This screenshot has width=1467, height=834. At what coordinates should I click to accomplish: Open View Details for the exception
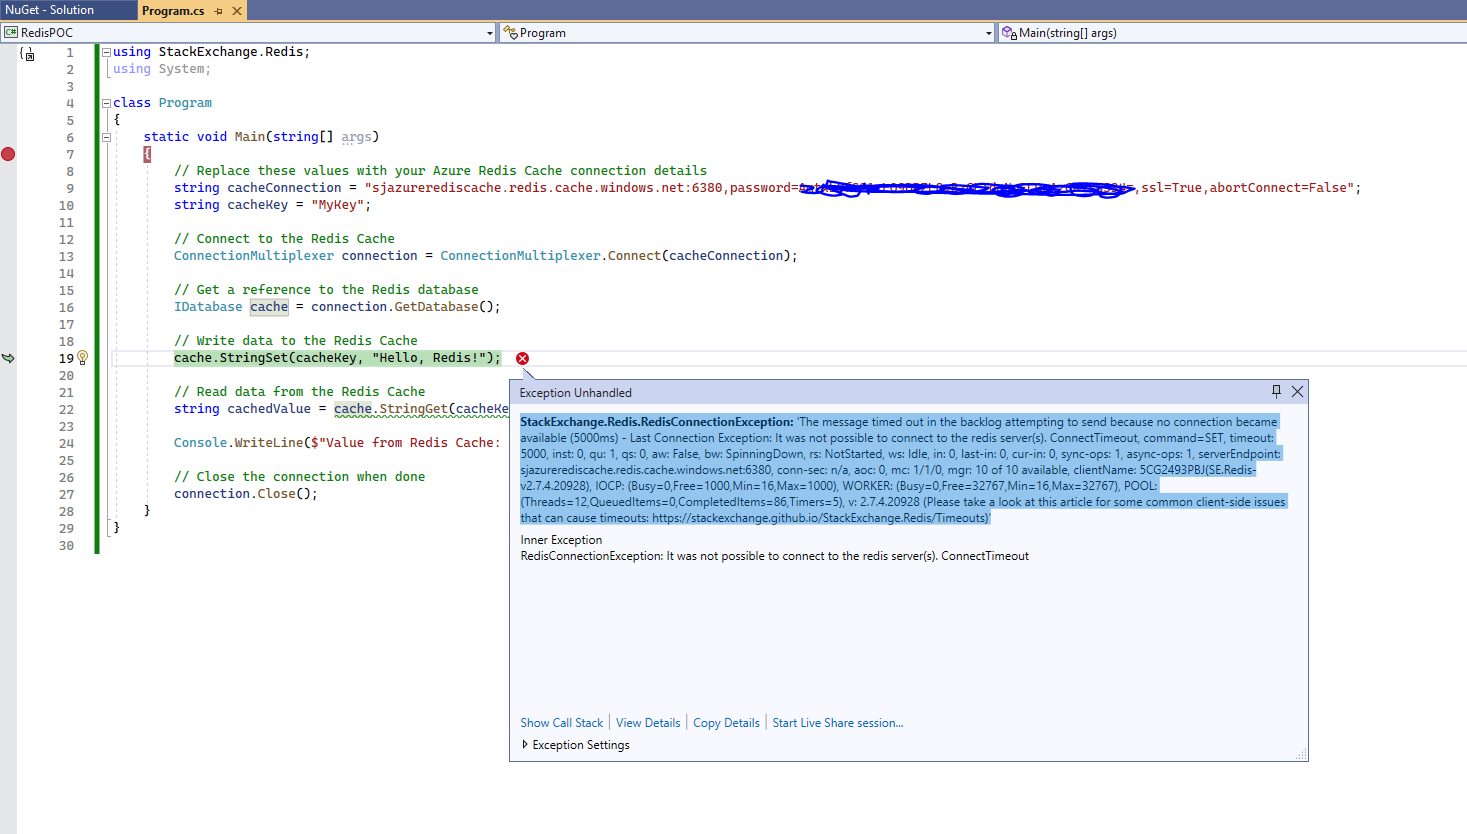click(648, 723)
